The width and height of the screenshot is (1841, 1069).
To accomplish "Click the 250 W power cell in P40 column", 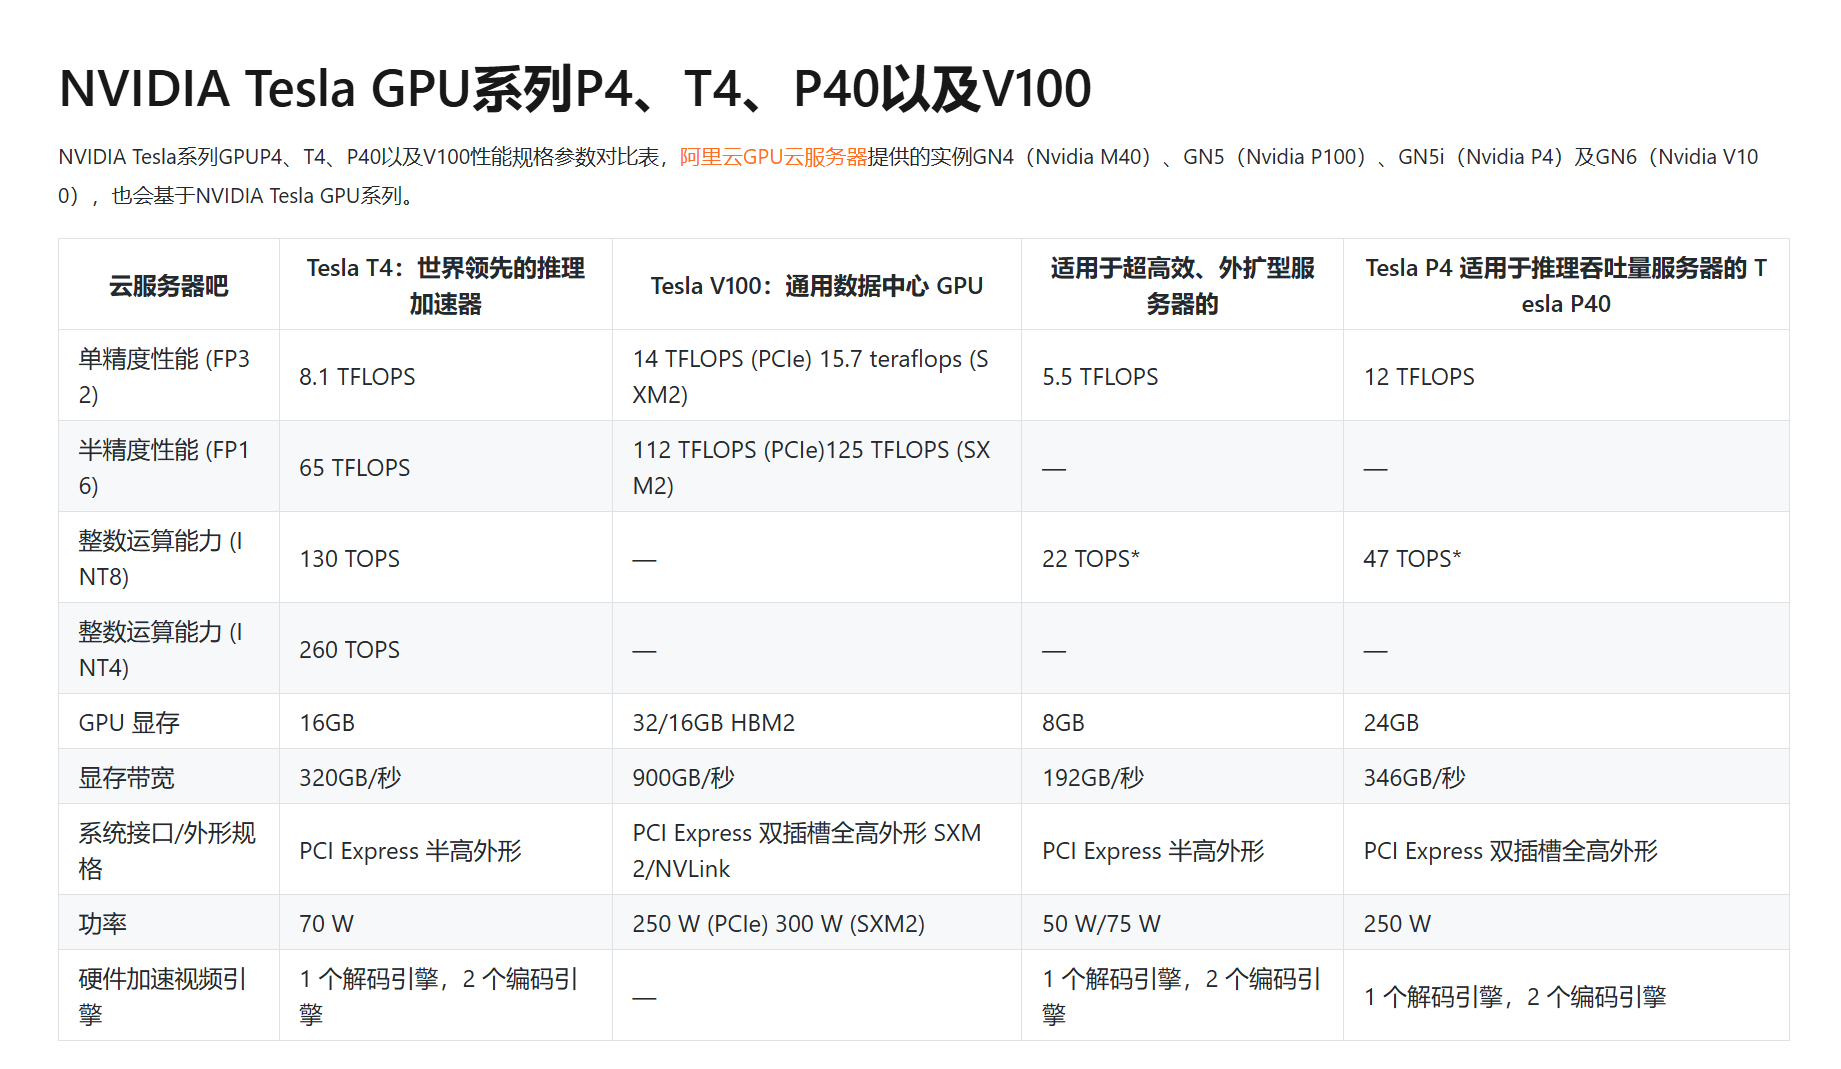I will tap(1566, 924).
